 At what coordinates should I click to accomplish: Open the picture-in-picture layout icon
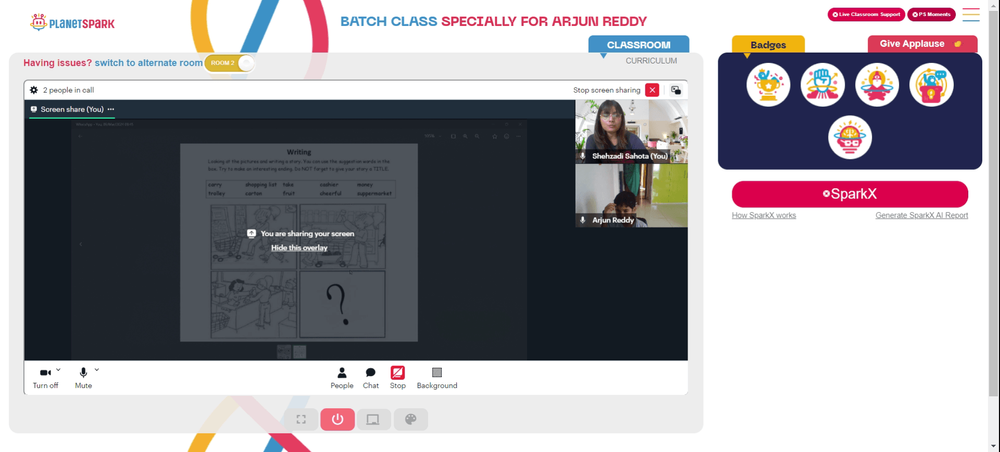point(675,90)
